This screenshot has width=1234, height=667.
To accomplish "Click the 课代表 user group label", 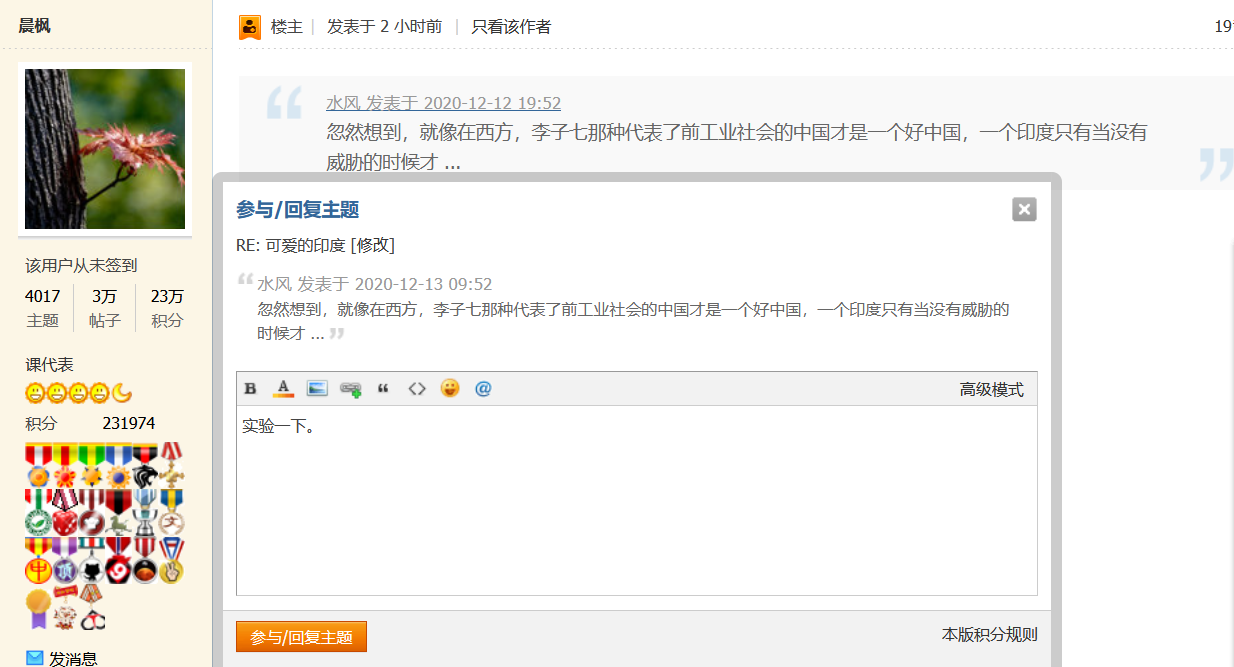I will coord(50,365).
